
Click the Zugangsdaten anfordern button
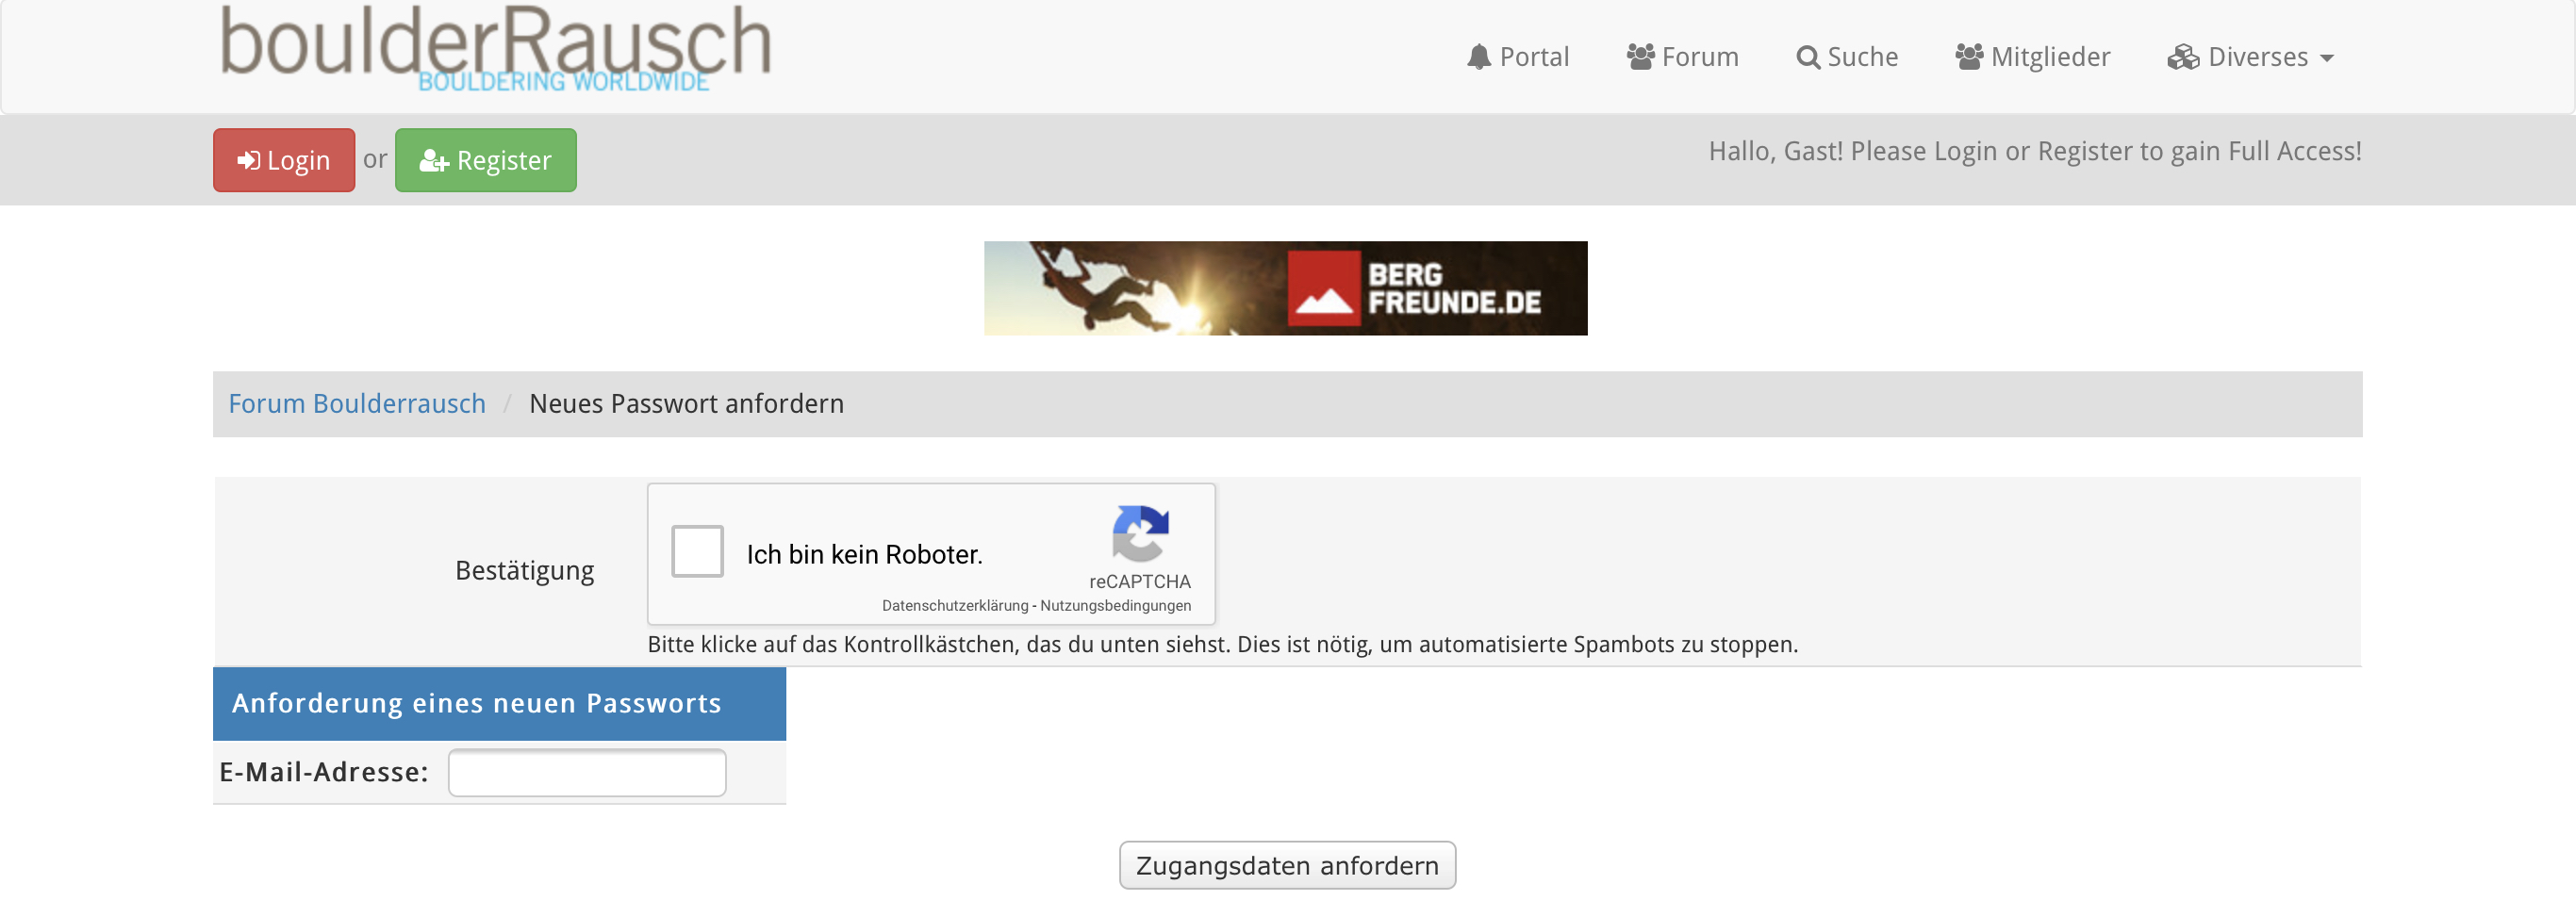pyautogui.click(x=1287, y=865)
